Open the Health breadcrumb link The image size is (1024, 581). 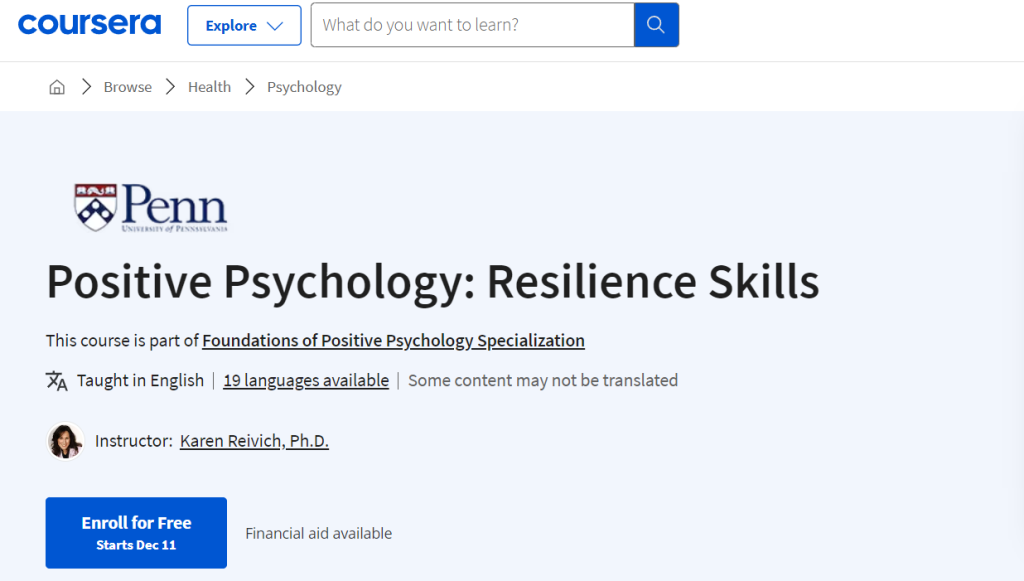pyautogui.click(x=209, y=87)
